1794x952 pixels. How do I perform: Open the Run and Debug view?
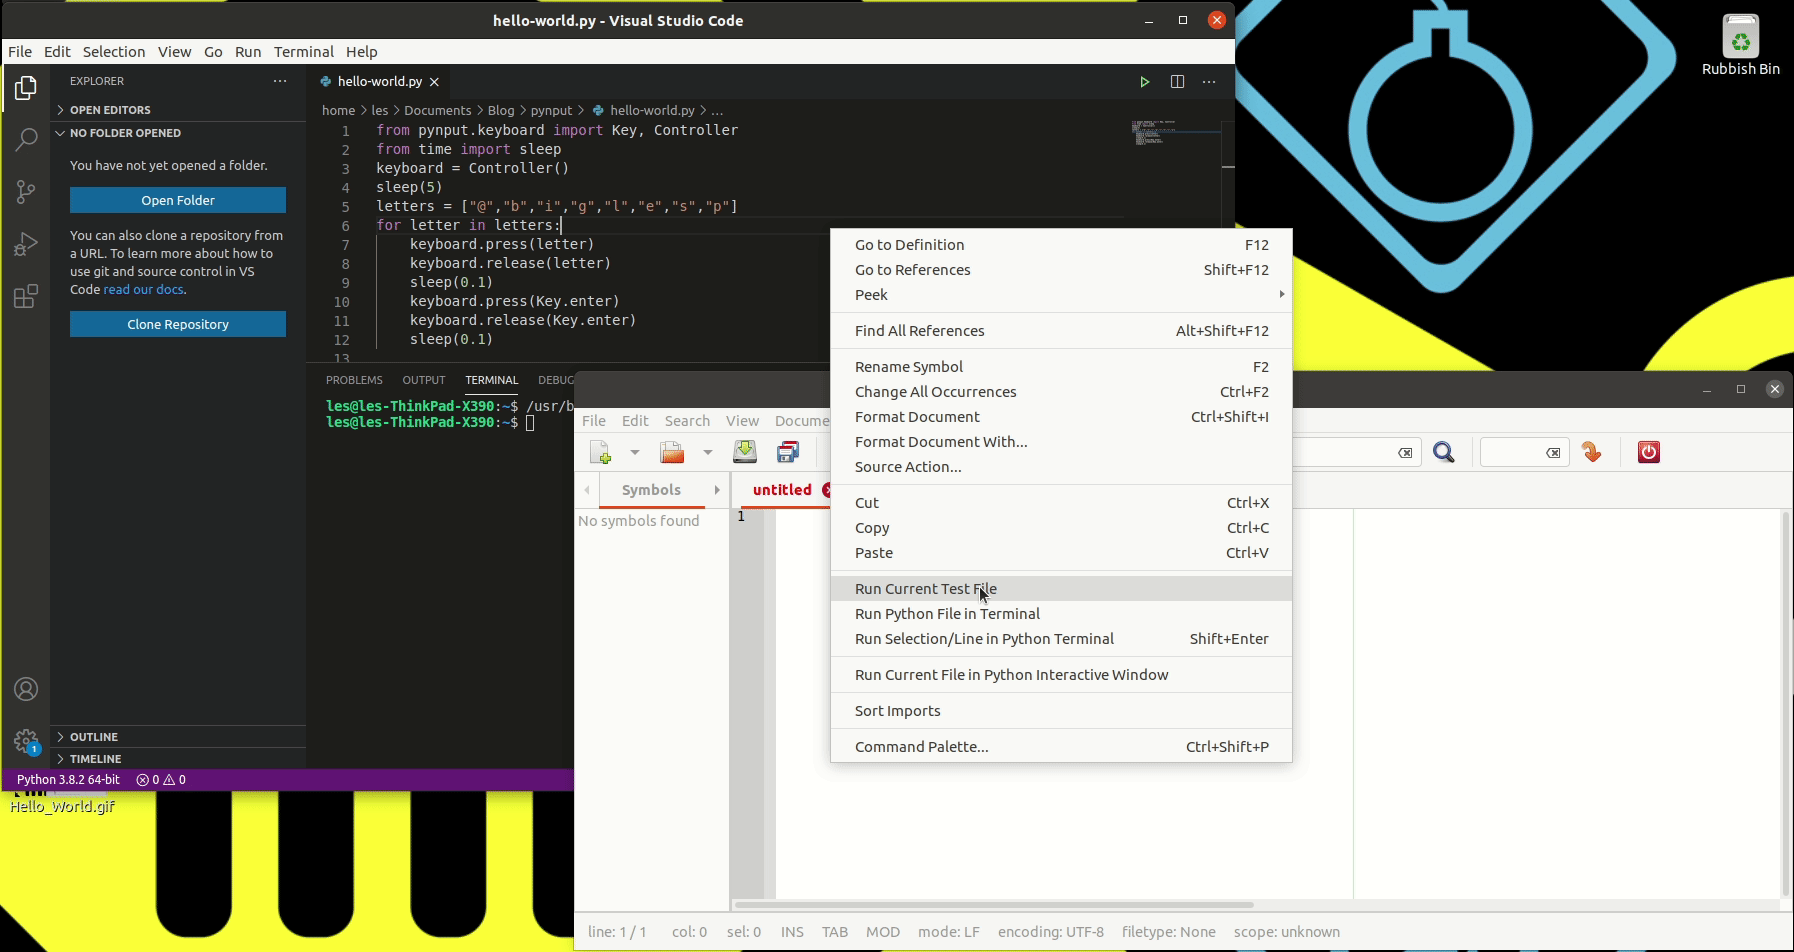click(26, 244)
